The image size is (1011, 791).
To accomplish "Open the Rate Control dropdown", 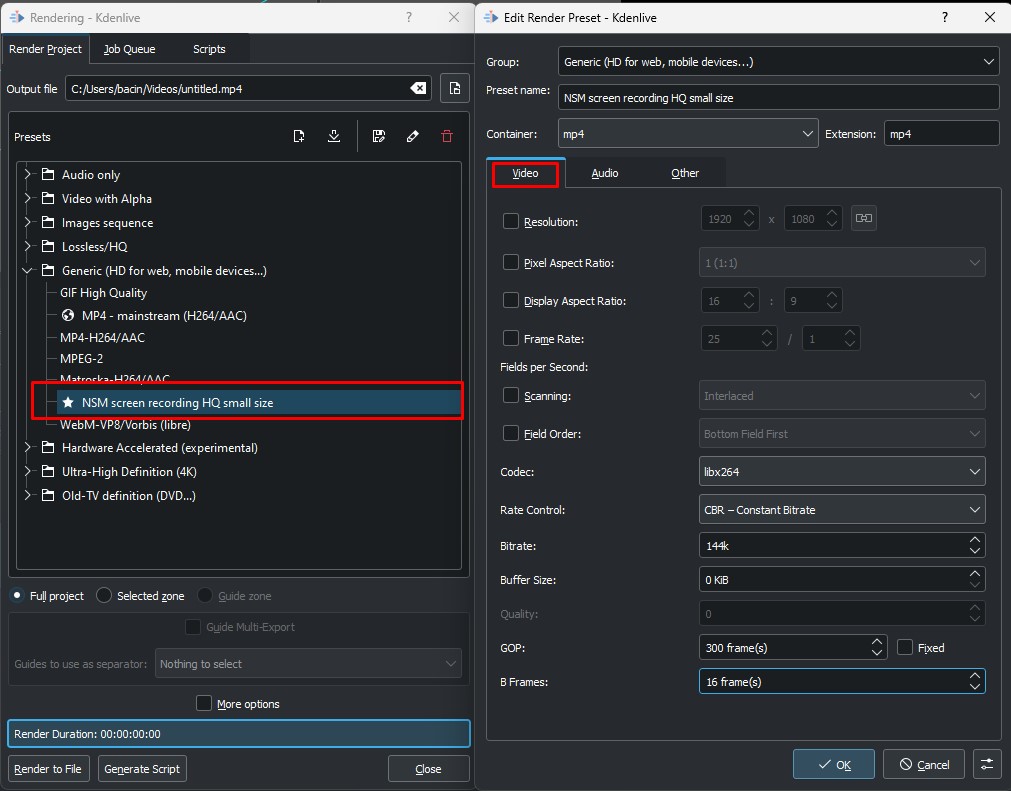I will (842, 509).
